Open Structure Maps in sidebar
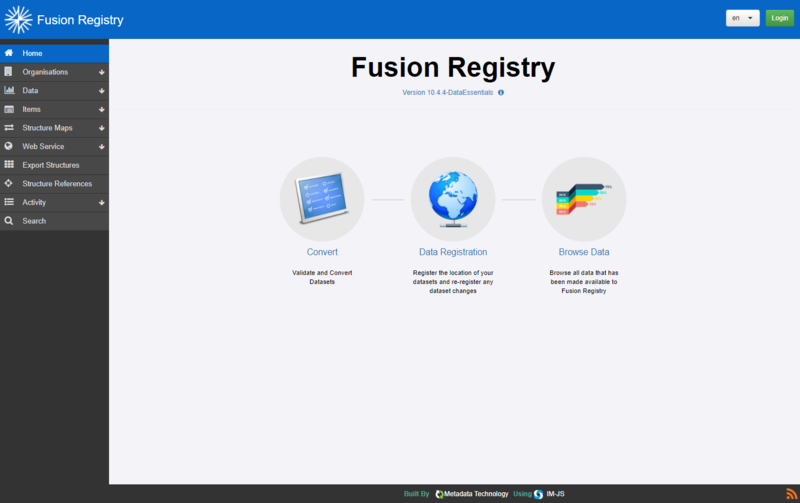Screen dimensions: 800x503 (54, 128)
